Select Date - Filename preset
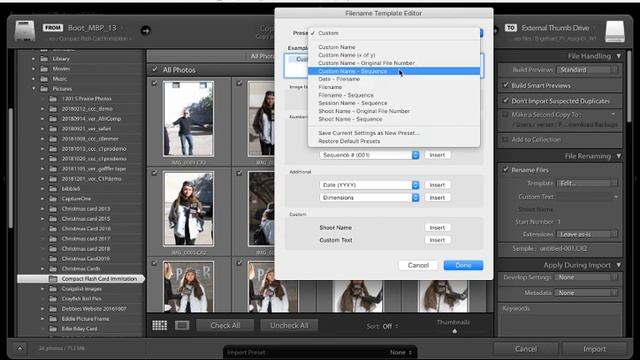 (x=394, y=79)
